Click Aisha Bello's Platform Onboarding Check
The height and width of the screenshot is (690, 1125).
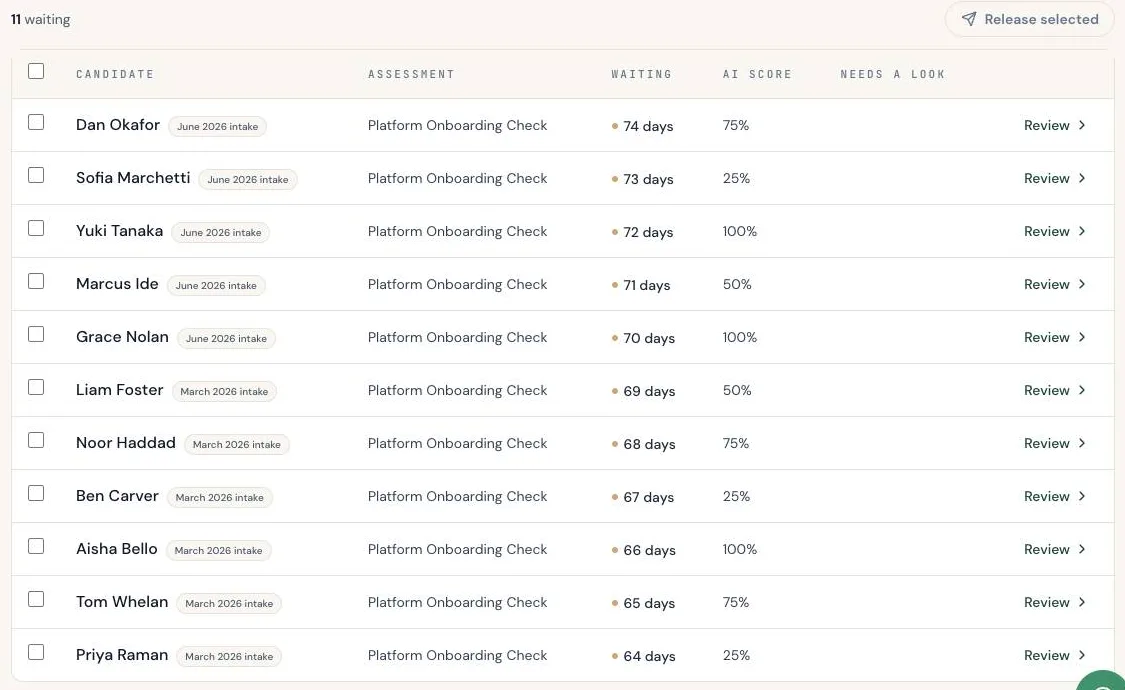click(458, 549)
